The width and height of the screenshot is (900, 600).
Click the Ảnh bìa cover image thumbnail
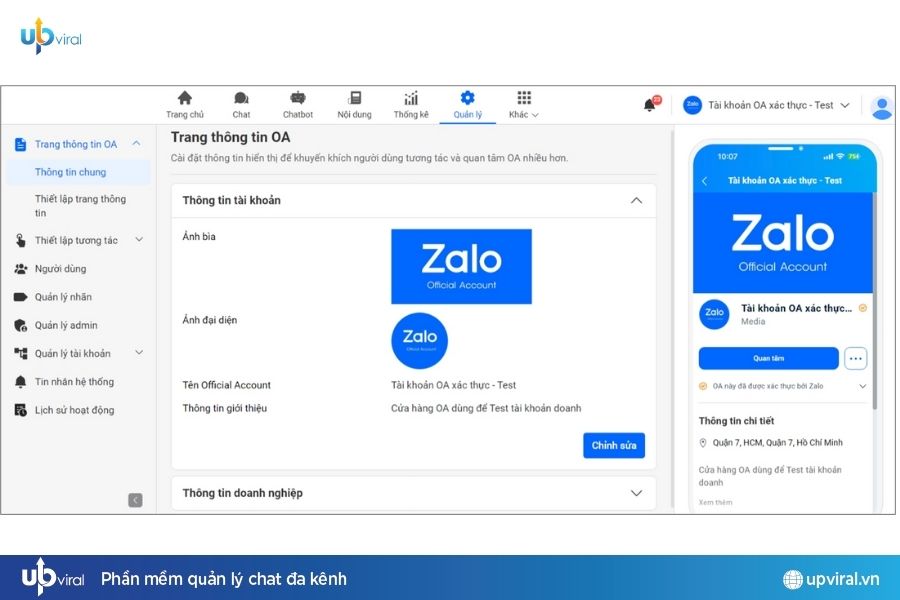coord(461,266)
